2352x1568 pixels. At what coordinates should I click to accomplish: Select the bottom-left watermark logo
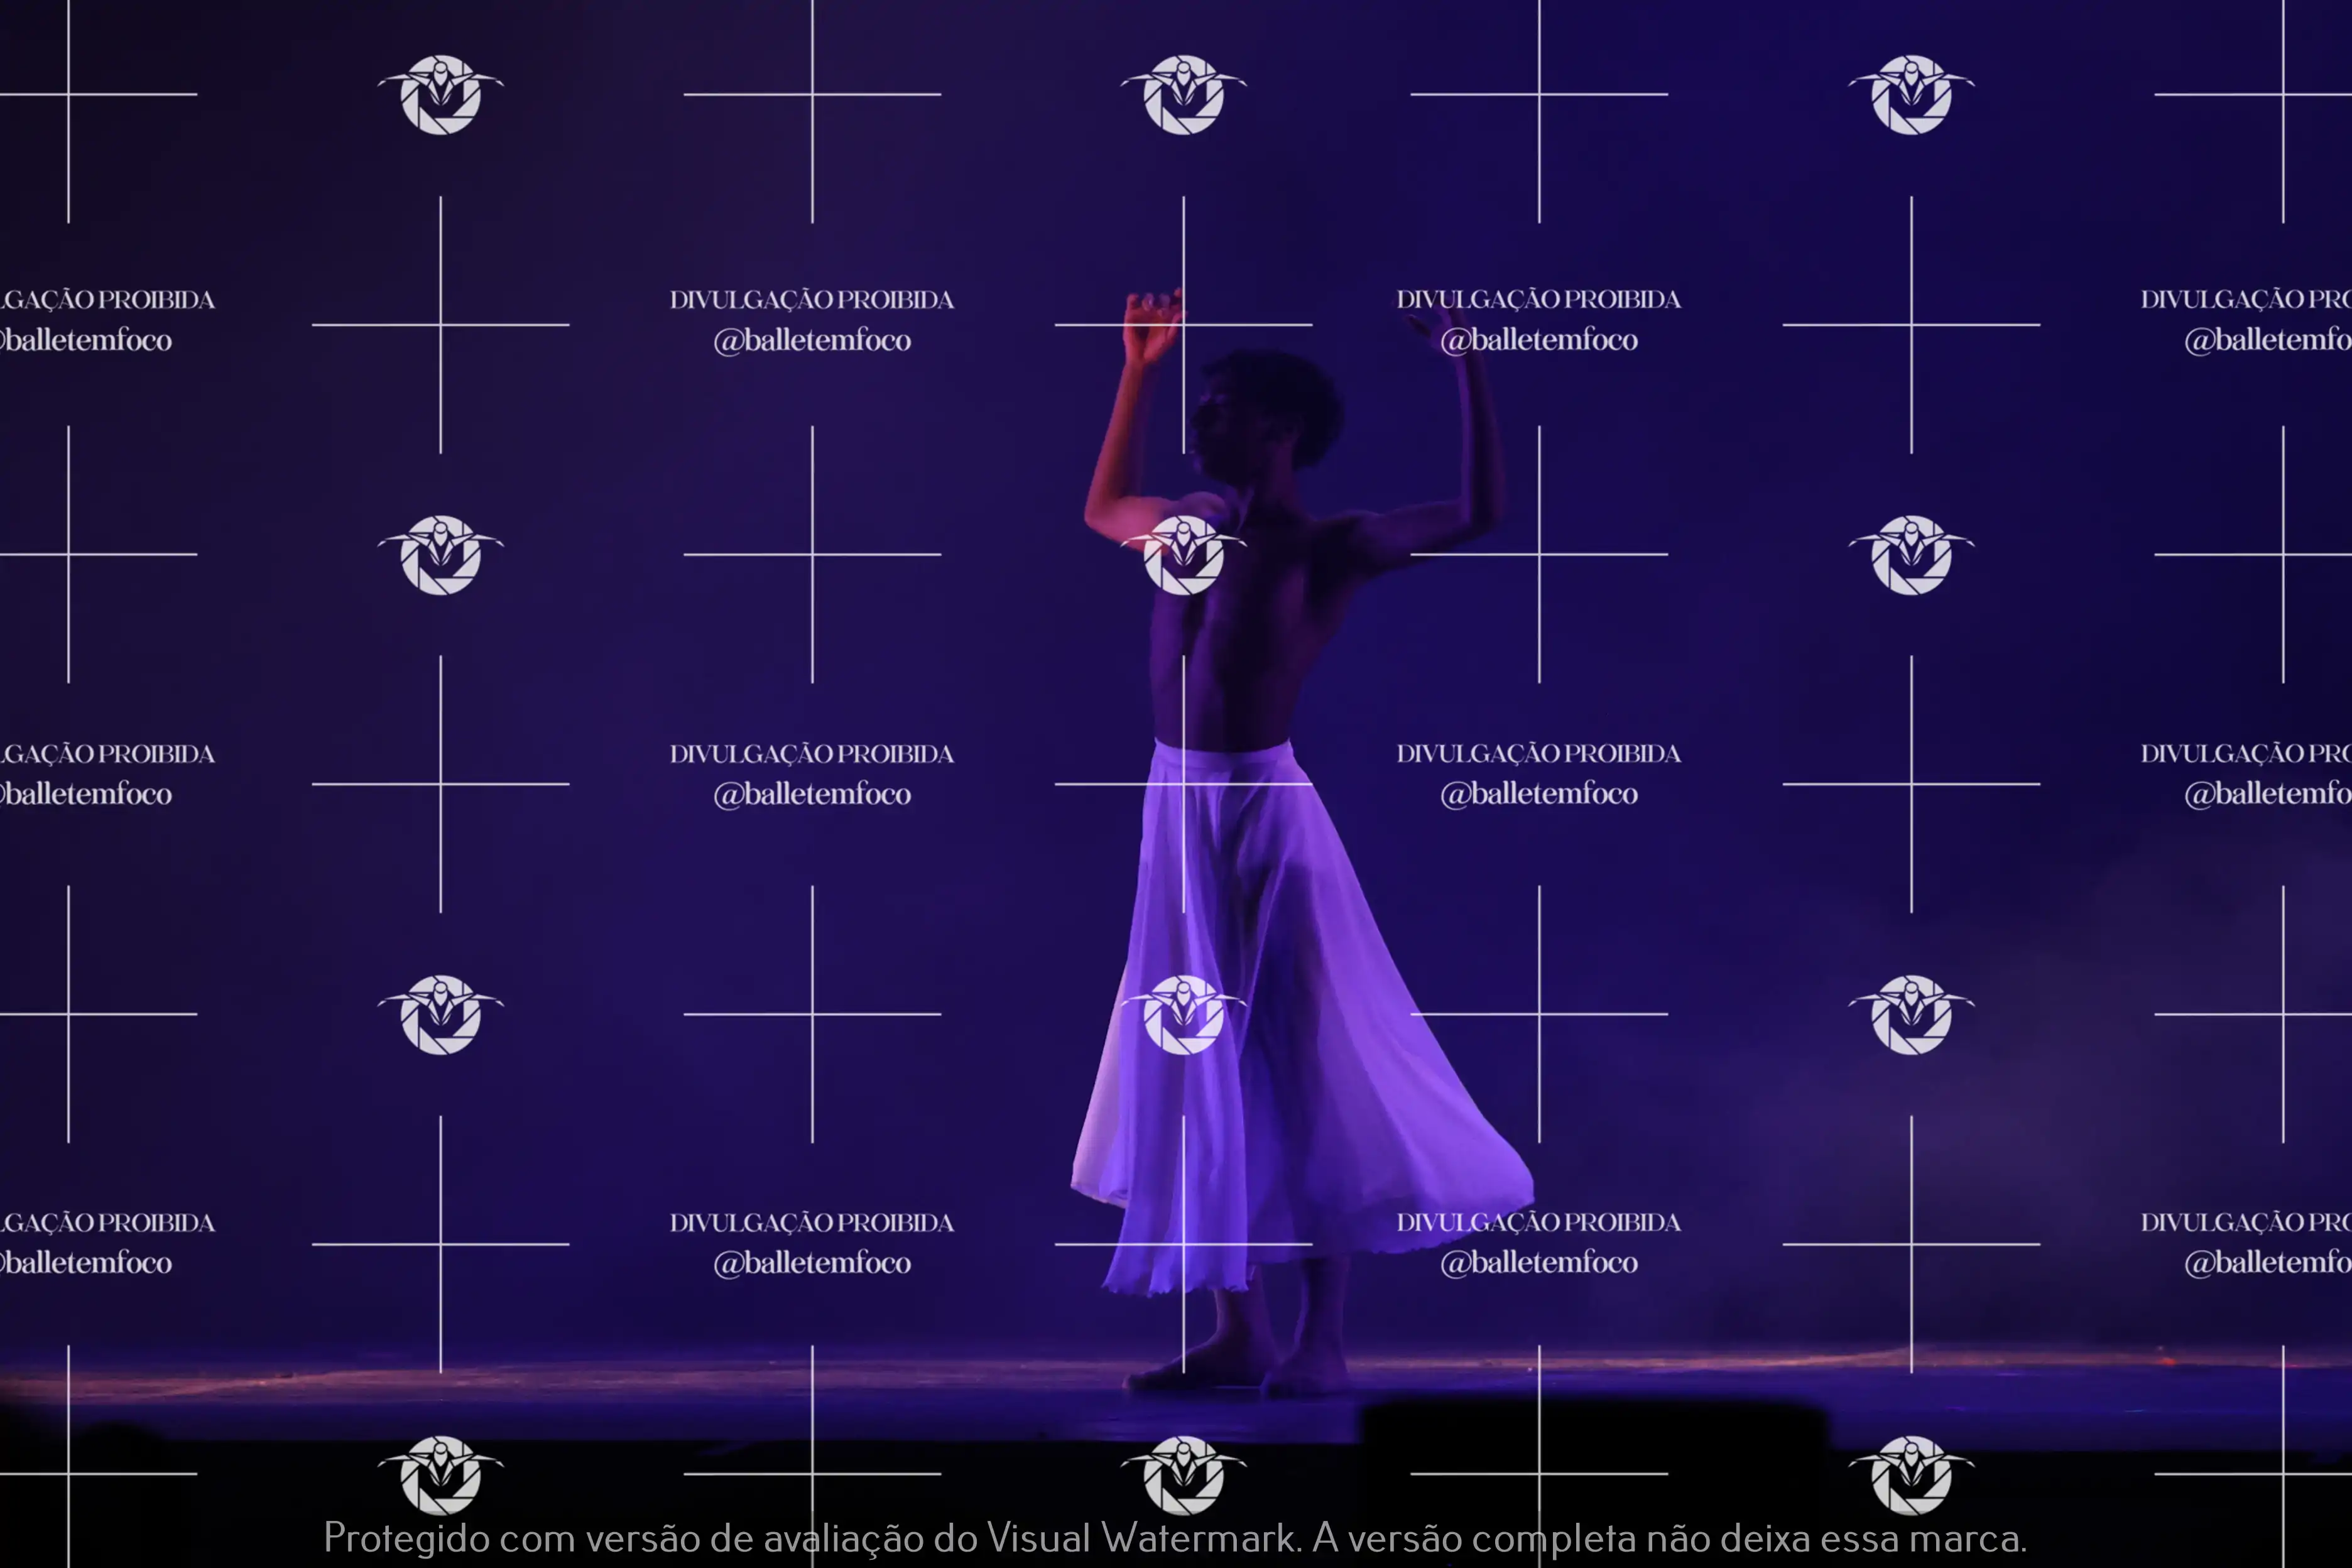(440, 1475)
